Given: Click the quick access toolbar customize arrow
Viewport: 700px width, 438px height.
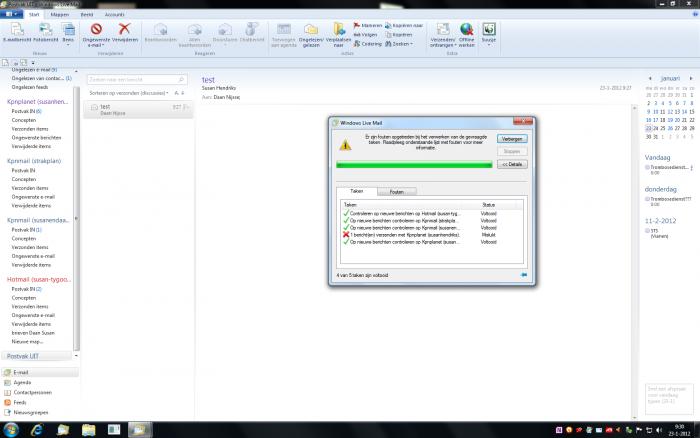Looking at the screenshot, I should tap(33, 63).
